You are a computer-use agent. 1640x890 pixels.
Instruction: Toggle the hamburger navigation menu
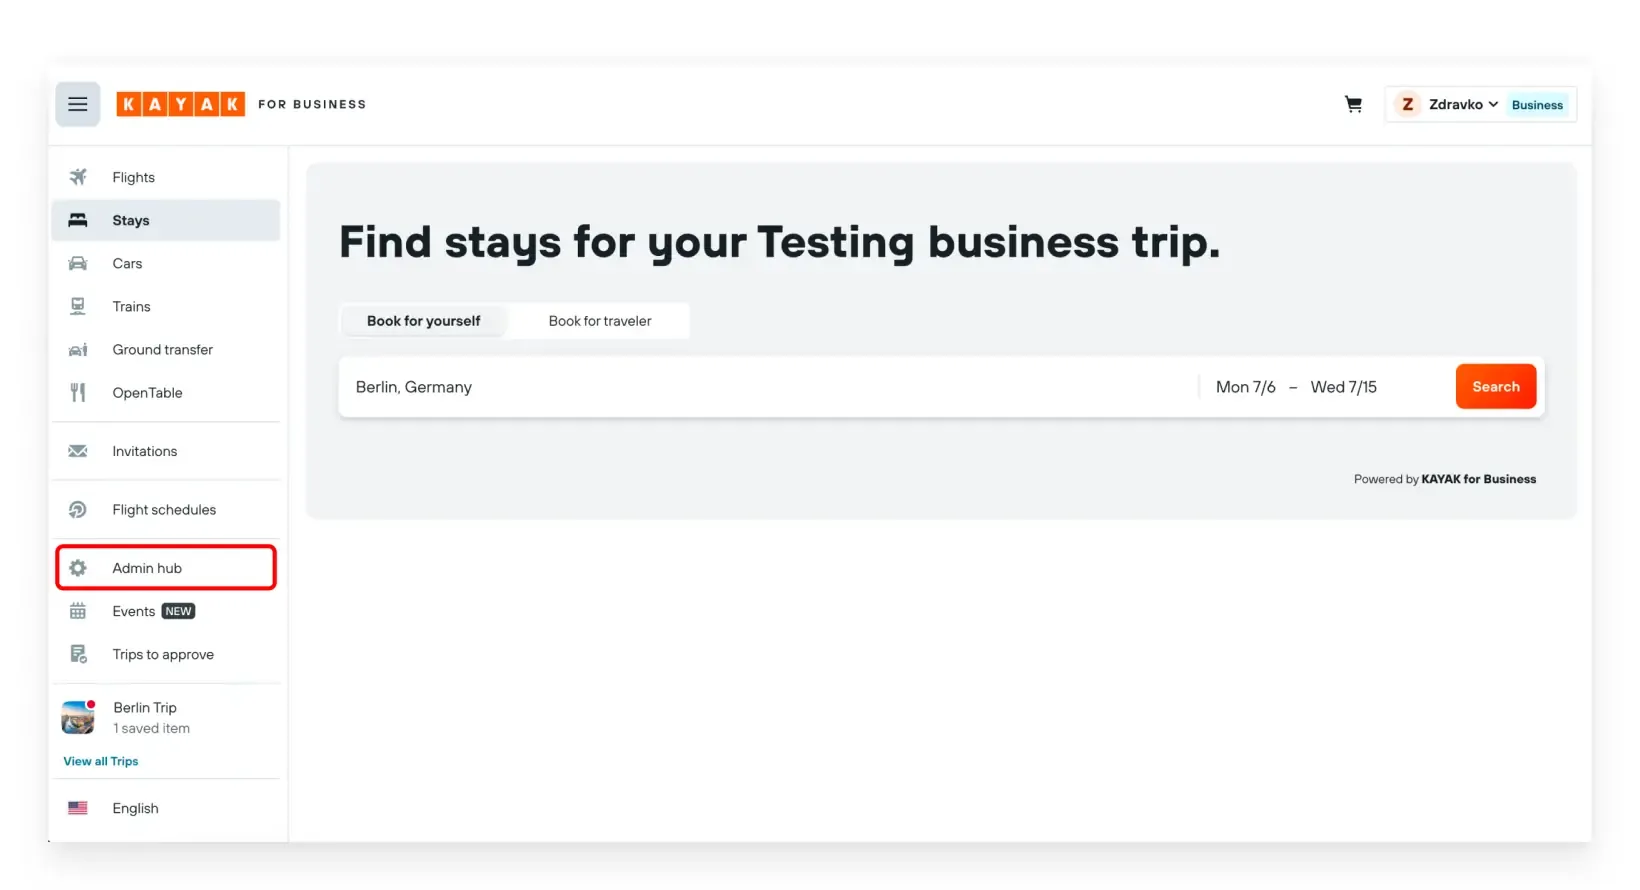77,104
